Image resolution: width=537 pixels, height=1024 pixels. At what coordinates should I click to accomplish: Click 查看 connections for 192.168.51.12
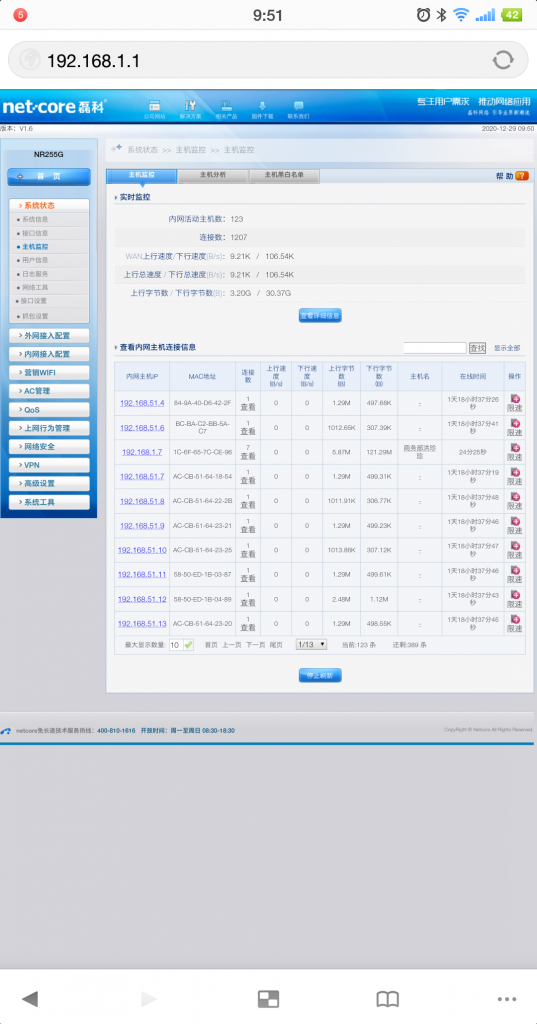click(248, 603)
